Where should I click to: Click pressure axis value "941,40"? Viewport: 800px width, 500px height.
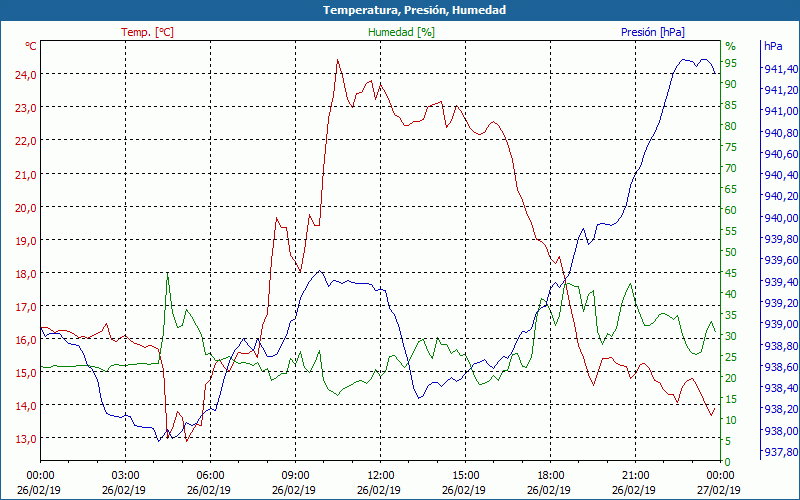pyautogui.click(x=781, y=69)
